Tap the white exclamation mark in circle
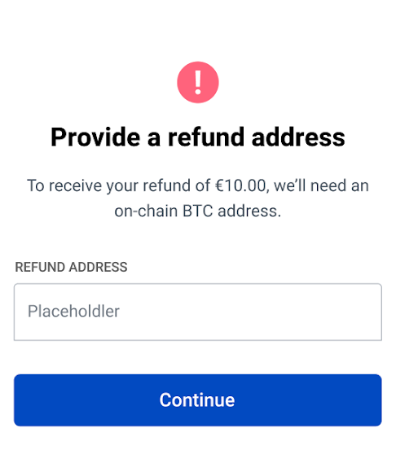 click(x=198, y=82)
